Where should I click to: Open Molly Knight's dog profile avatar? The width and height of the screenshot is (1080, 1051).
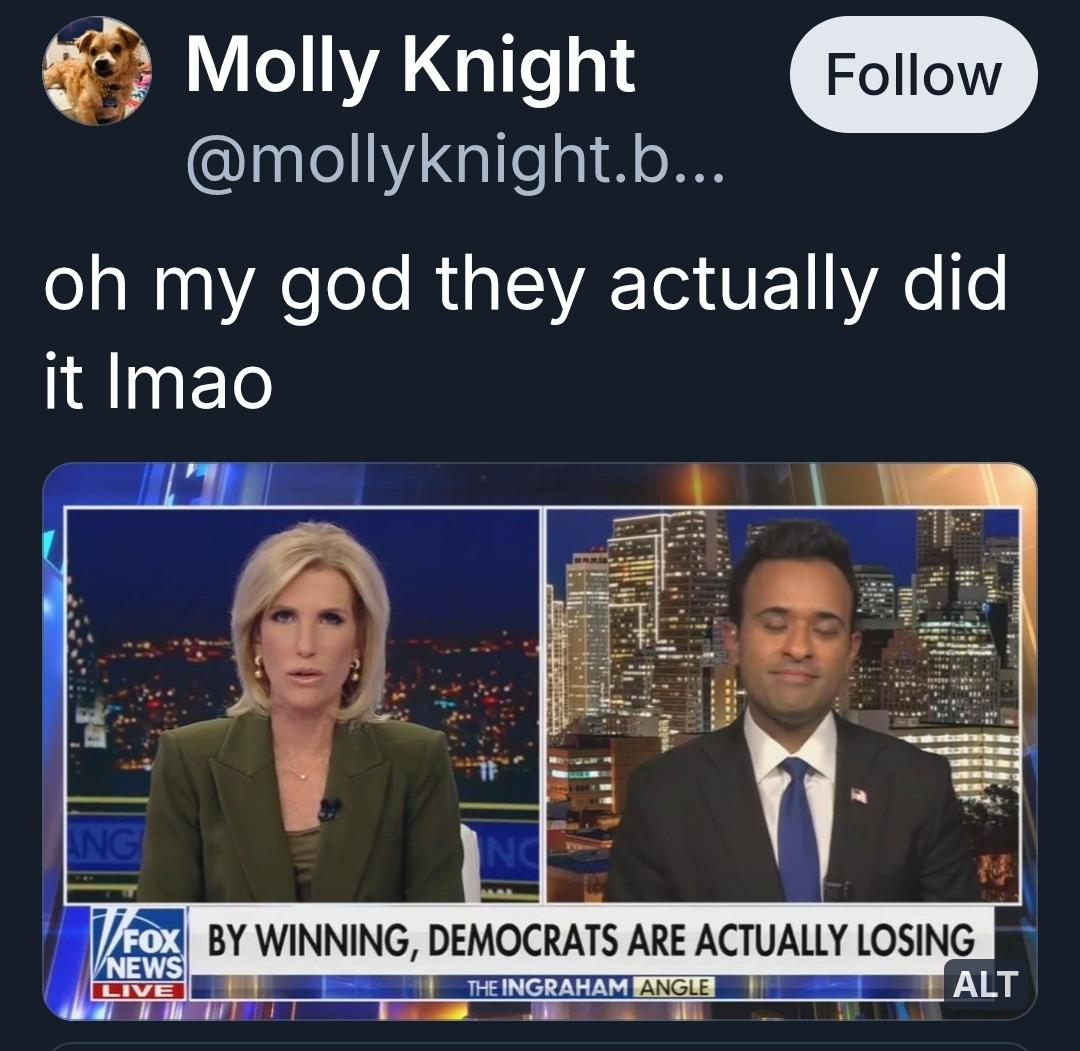pyautogui.click(x=96, y=71)
